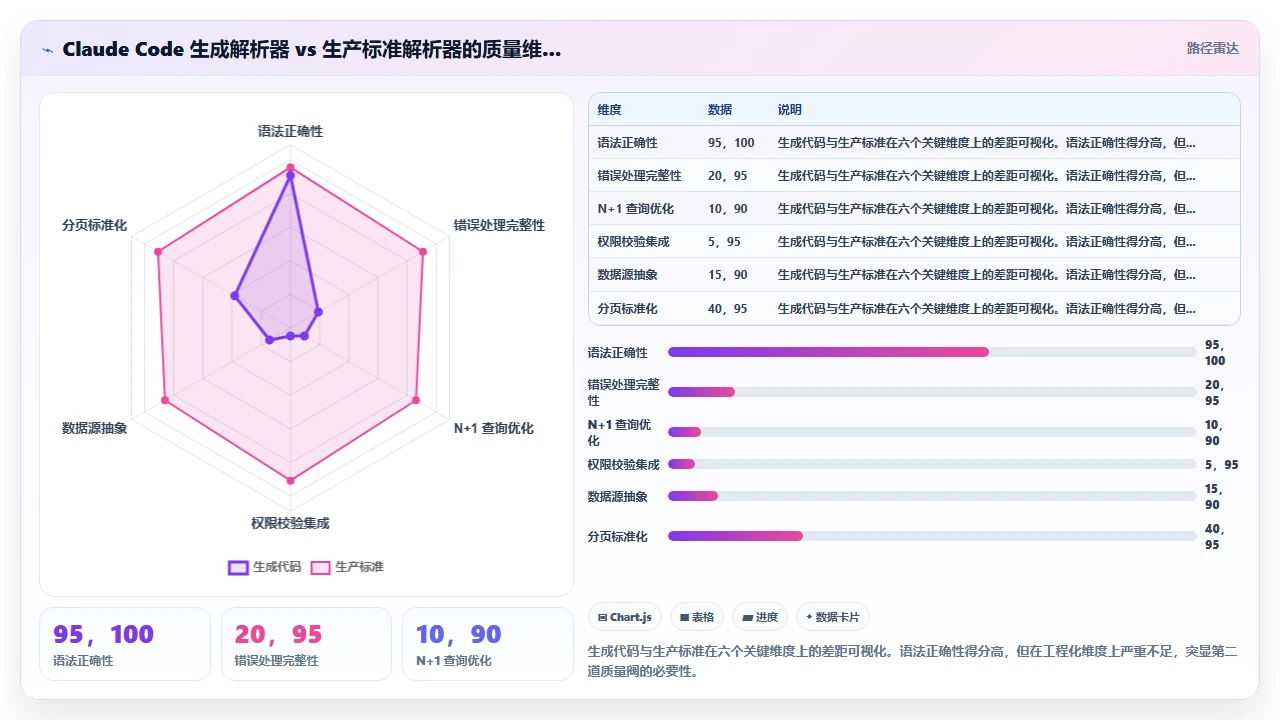Click the 权限校验集成 progress bar
The height and width of the screenshot is (720, 1280).
point(932,464)
